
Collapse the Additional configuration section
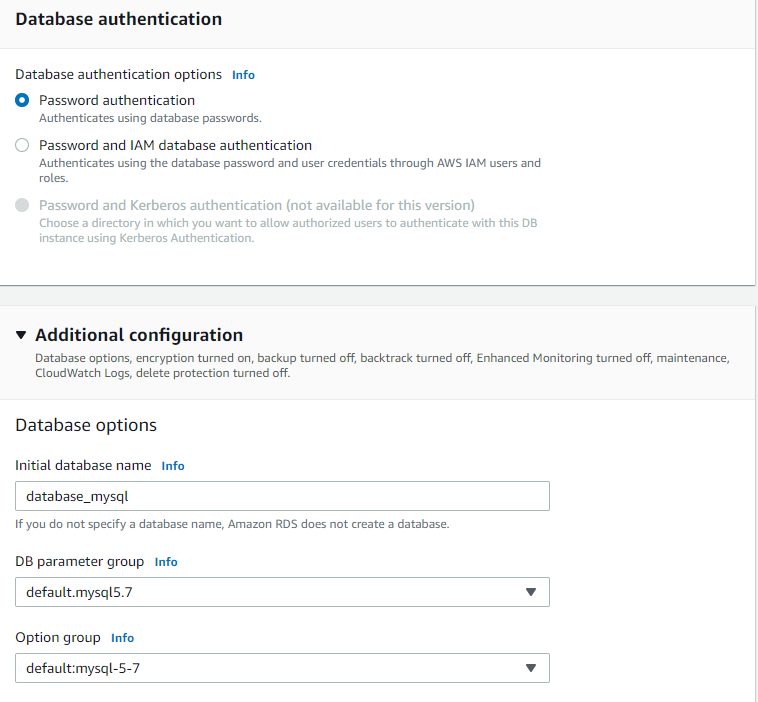pyautogui.click(x=21, y=335)
